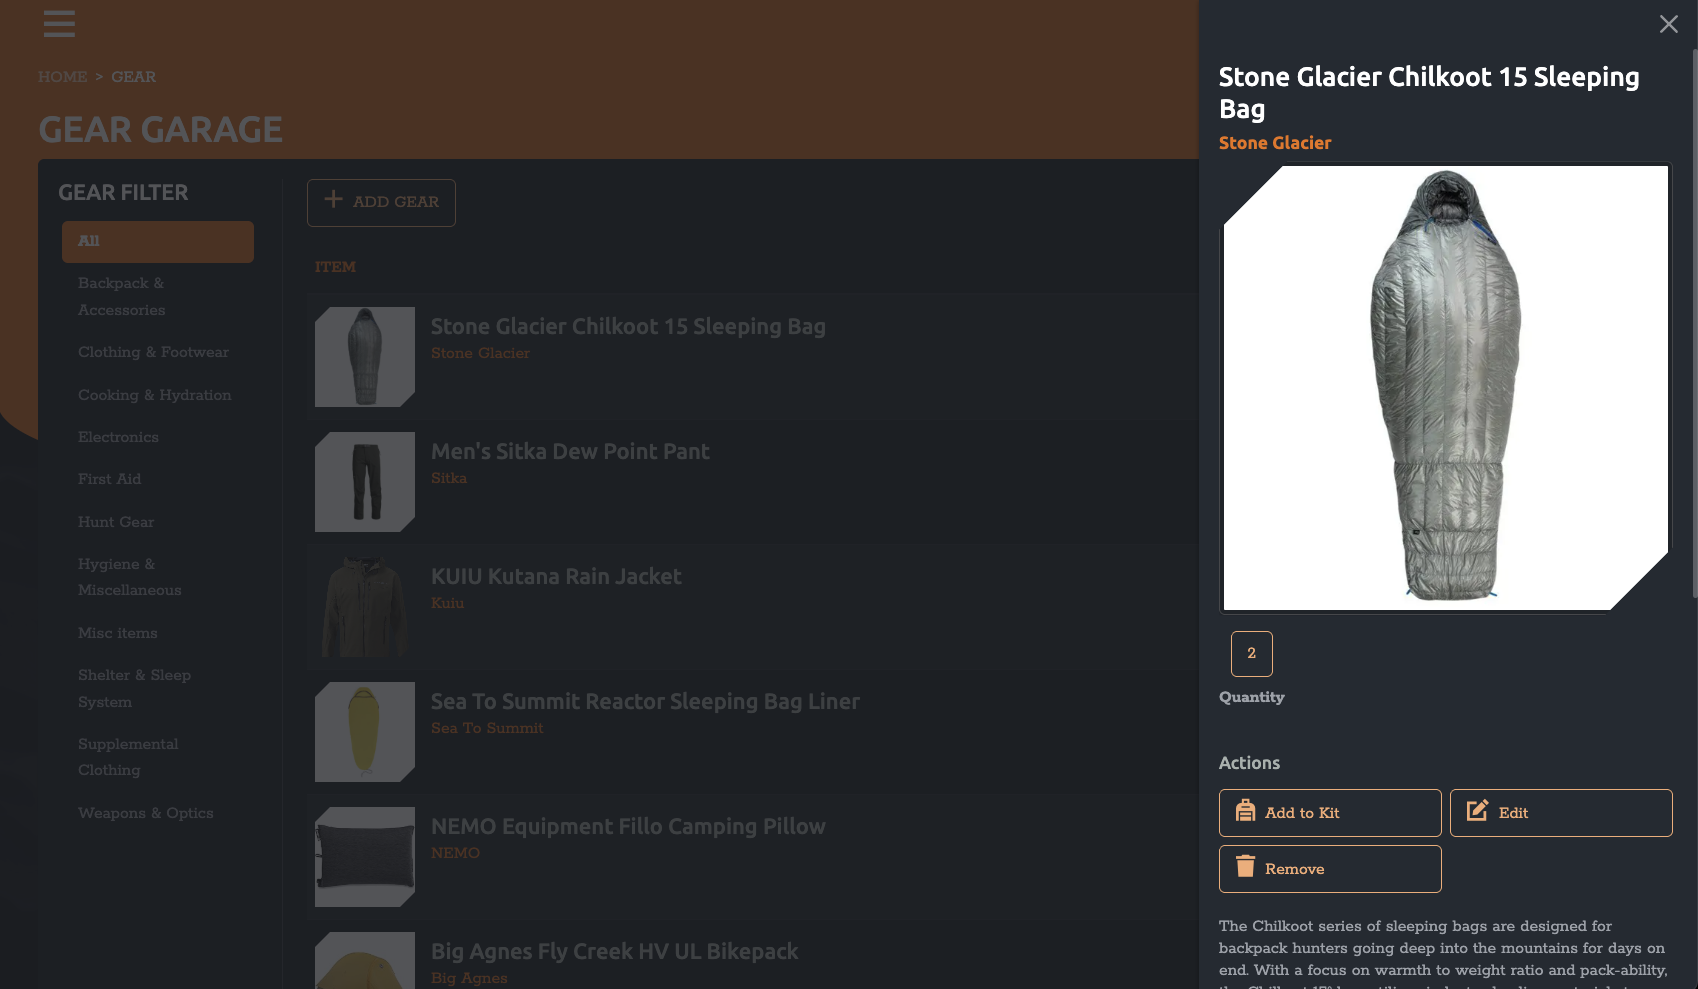Open Big Agnes Fly Creek HV UL Bikepack
Screen dimensions: 1698x989
(x=614, y=952)
